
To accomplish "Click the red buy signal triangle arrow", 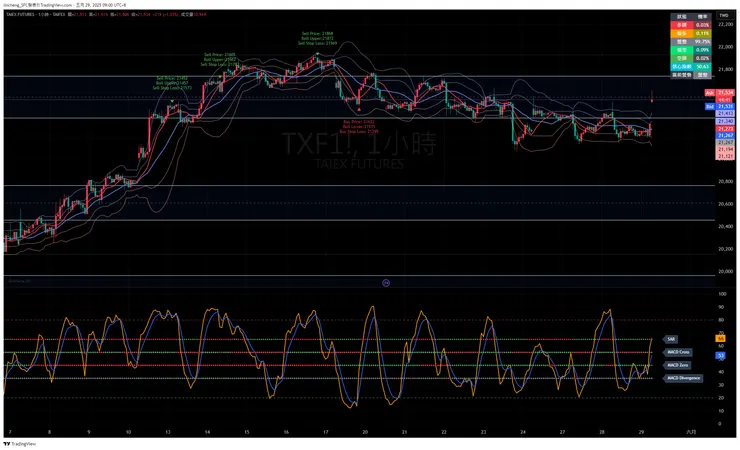I will click(x=359, y=109).
